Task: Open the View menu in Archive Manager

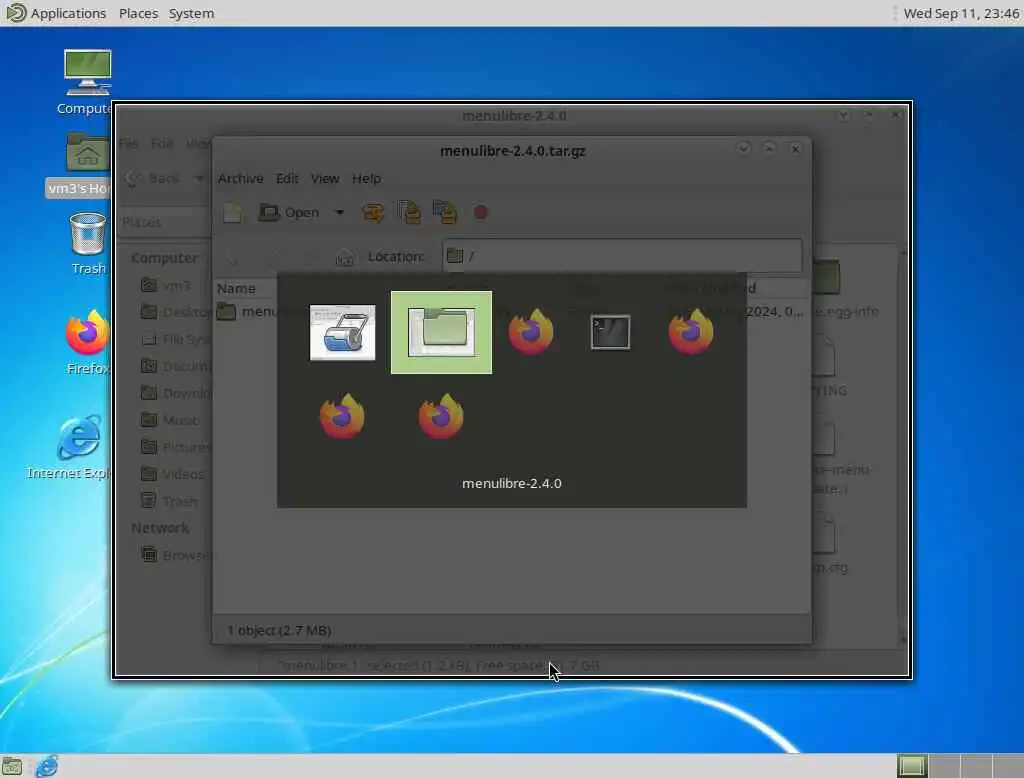Action: (x=325, y=178)
